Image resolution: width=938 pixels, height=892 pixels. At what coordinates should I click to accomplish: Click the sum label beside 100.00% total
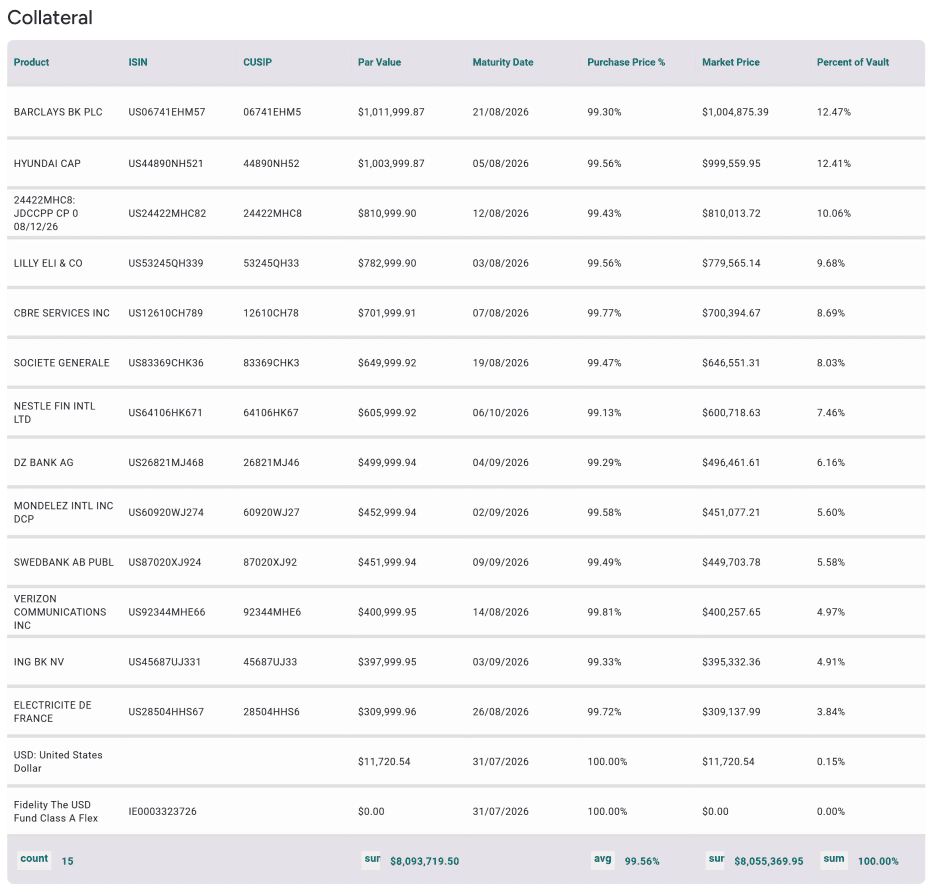click(834, 860)
